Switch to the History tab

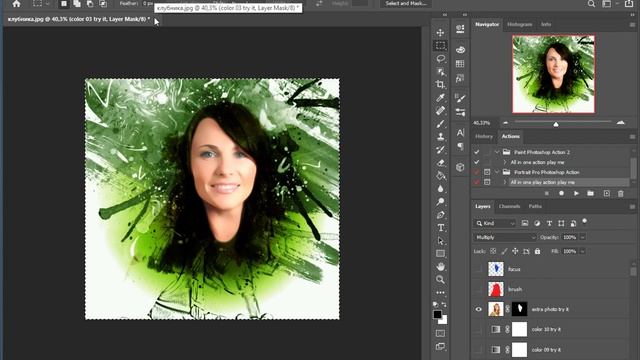pyautogui.click(x=484, y=136)
